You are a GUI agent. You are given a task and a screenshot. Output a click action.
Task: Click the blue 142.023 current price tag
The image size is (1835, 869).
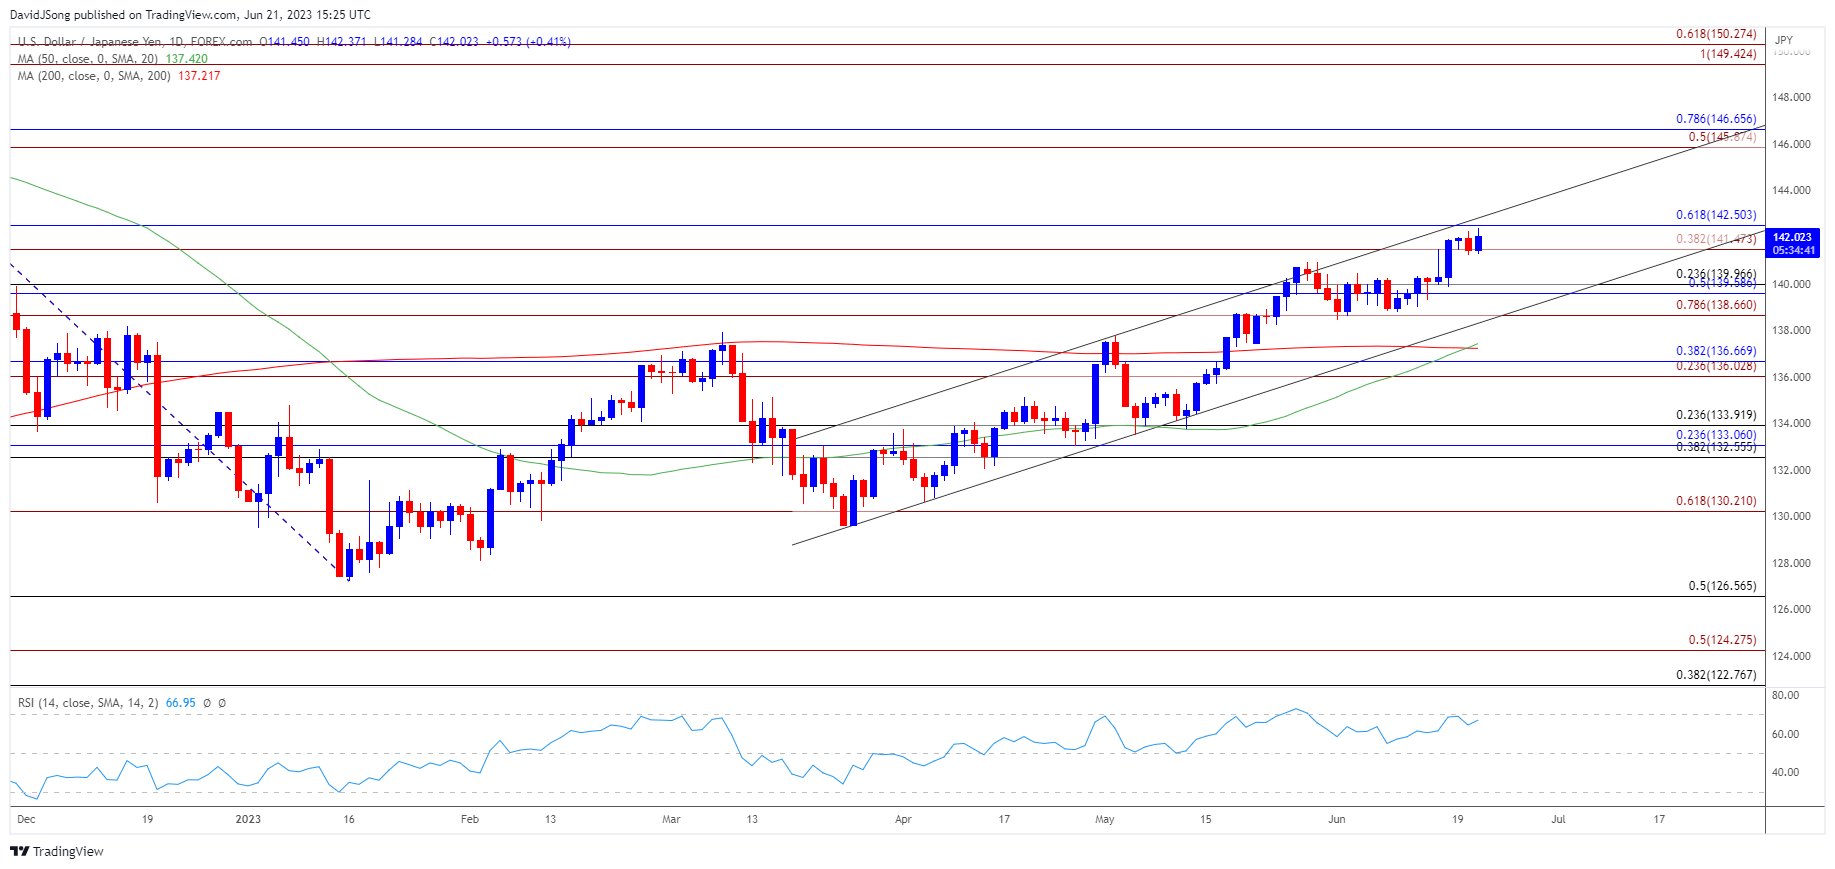pyautogui.click(x=1792, y=243)
